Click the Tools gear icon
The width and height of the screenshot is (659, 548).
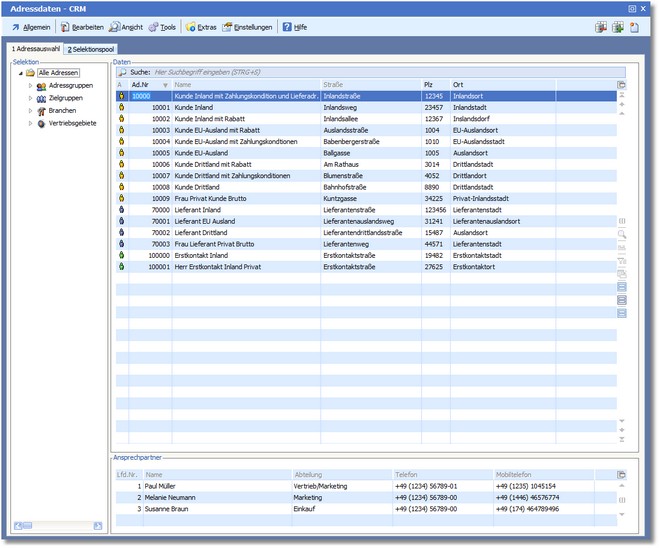[x=153, y=27]
